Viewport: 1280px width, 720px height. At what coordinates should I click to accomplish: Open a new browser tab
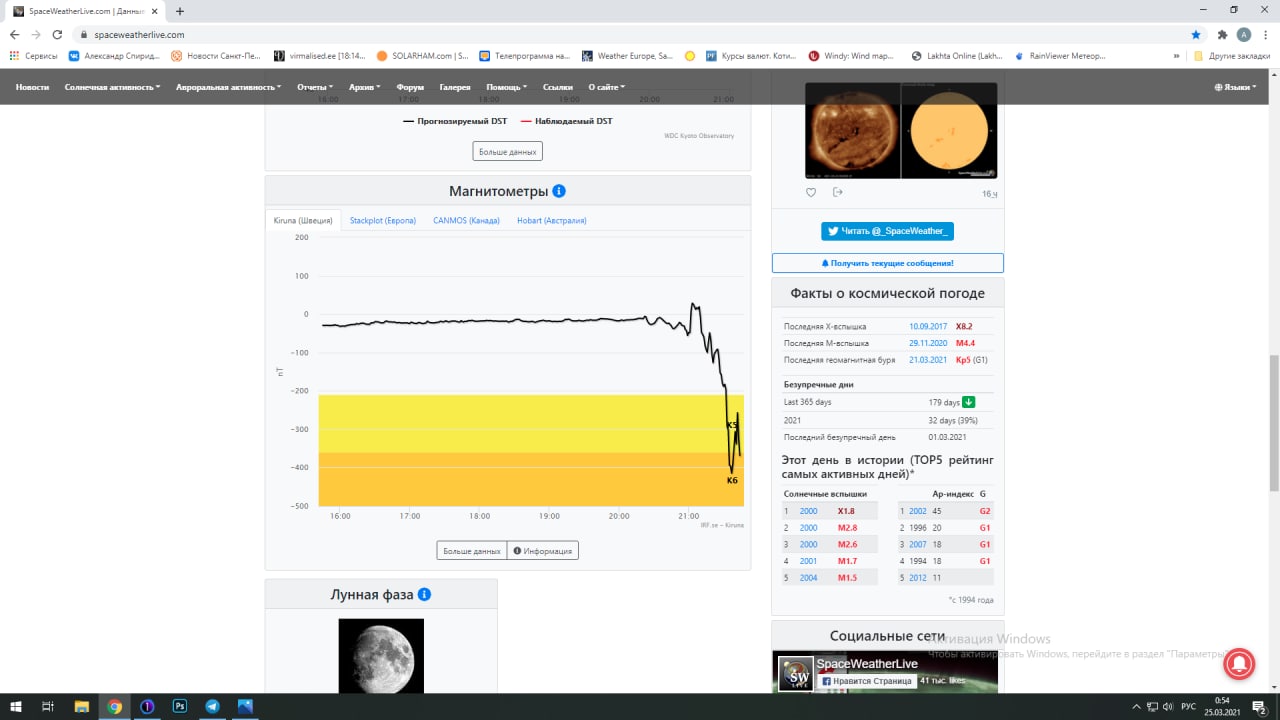click(180, 11)
